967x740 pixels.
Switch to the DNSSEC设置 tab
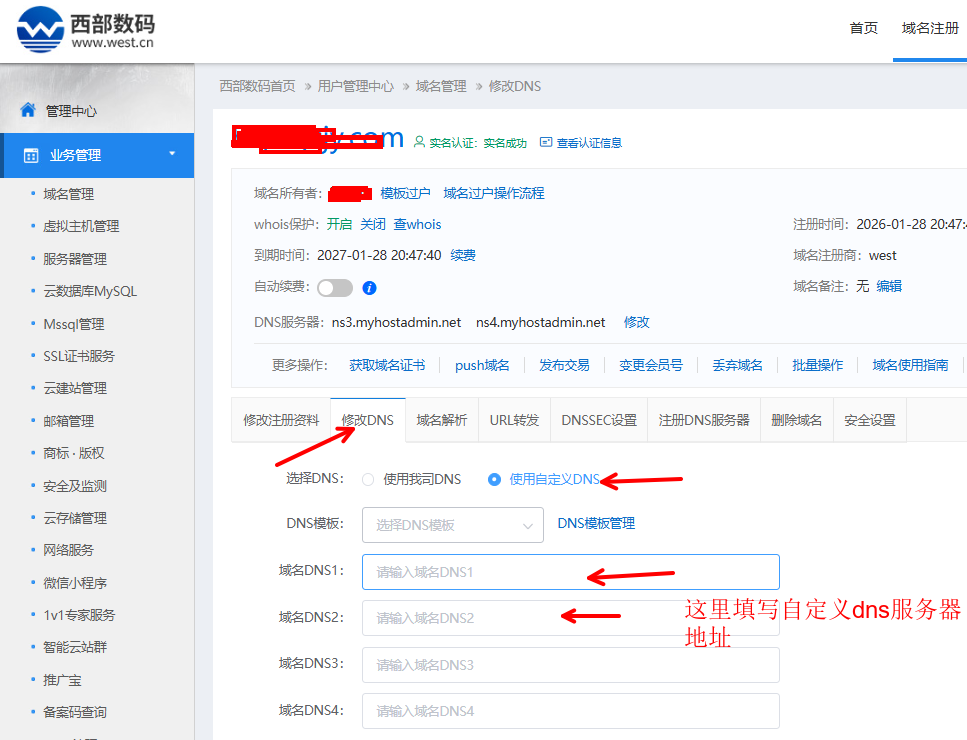point(598,420)
